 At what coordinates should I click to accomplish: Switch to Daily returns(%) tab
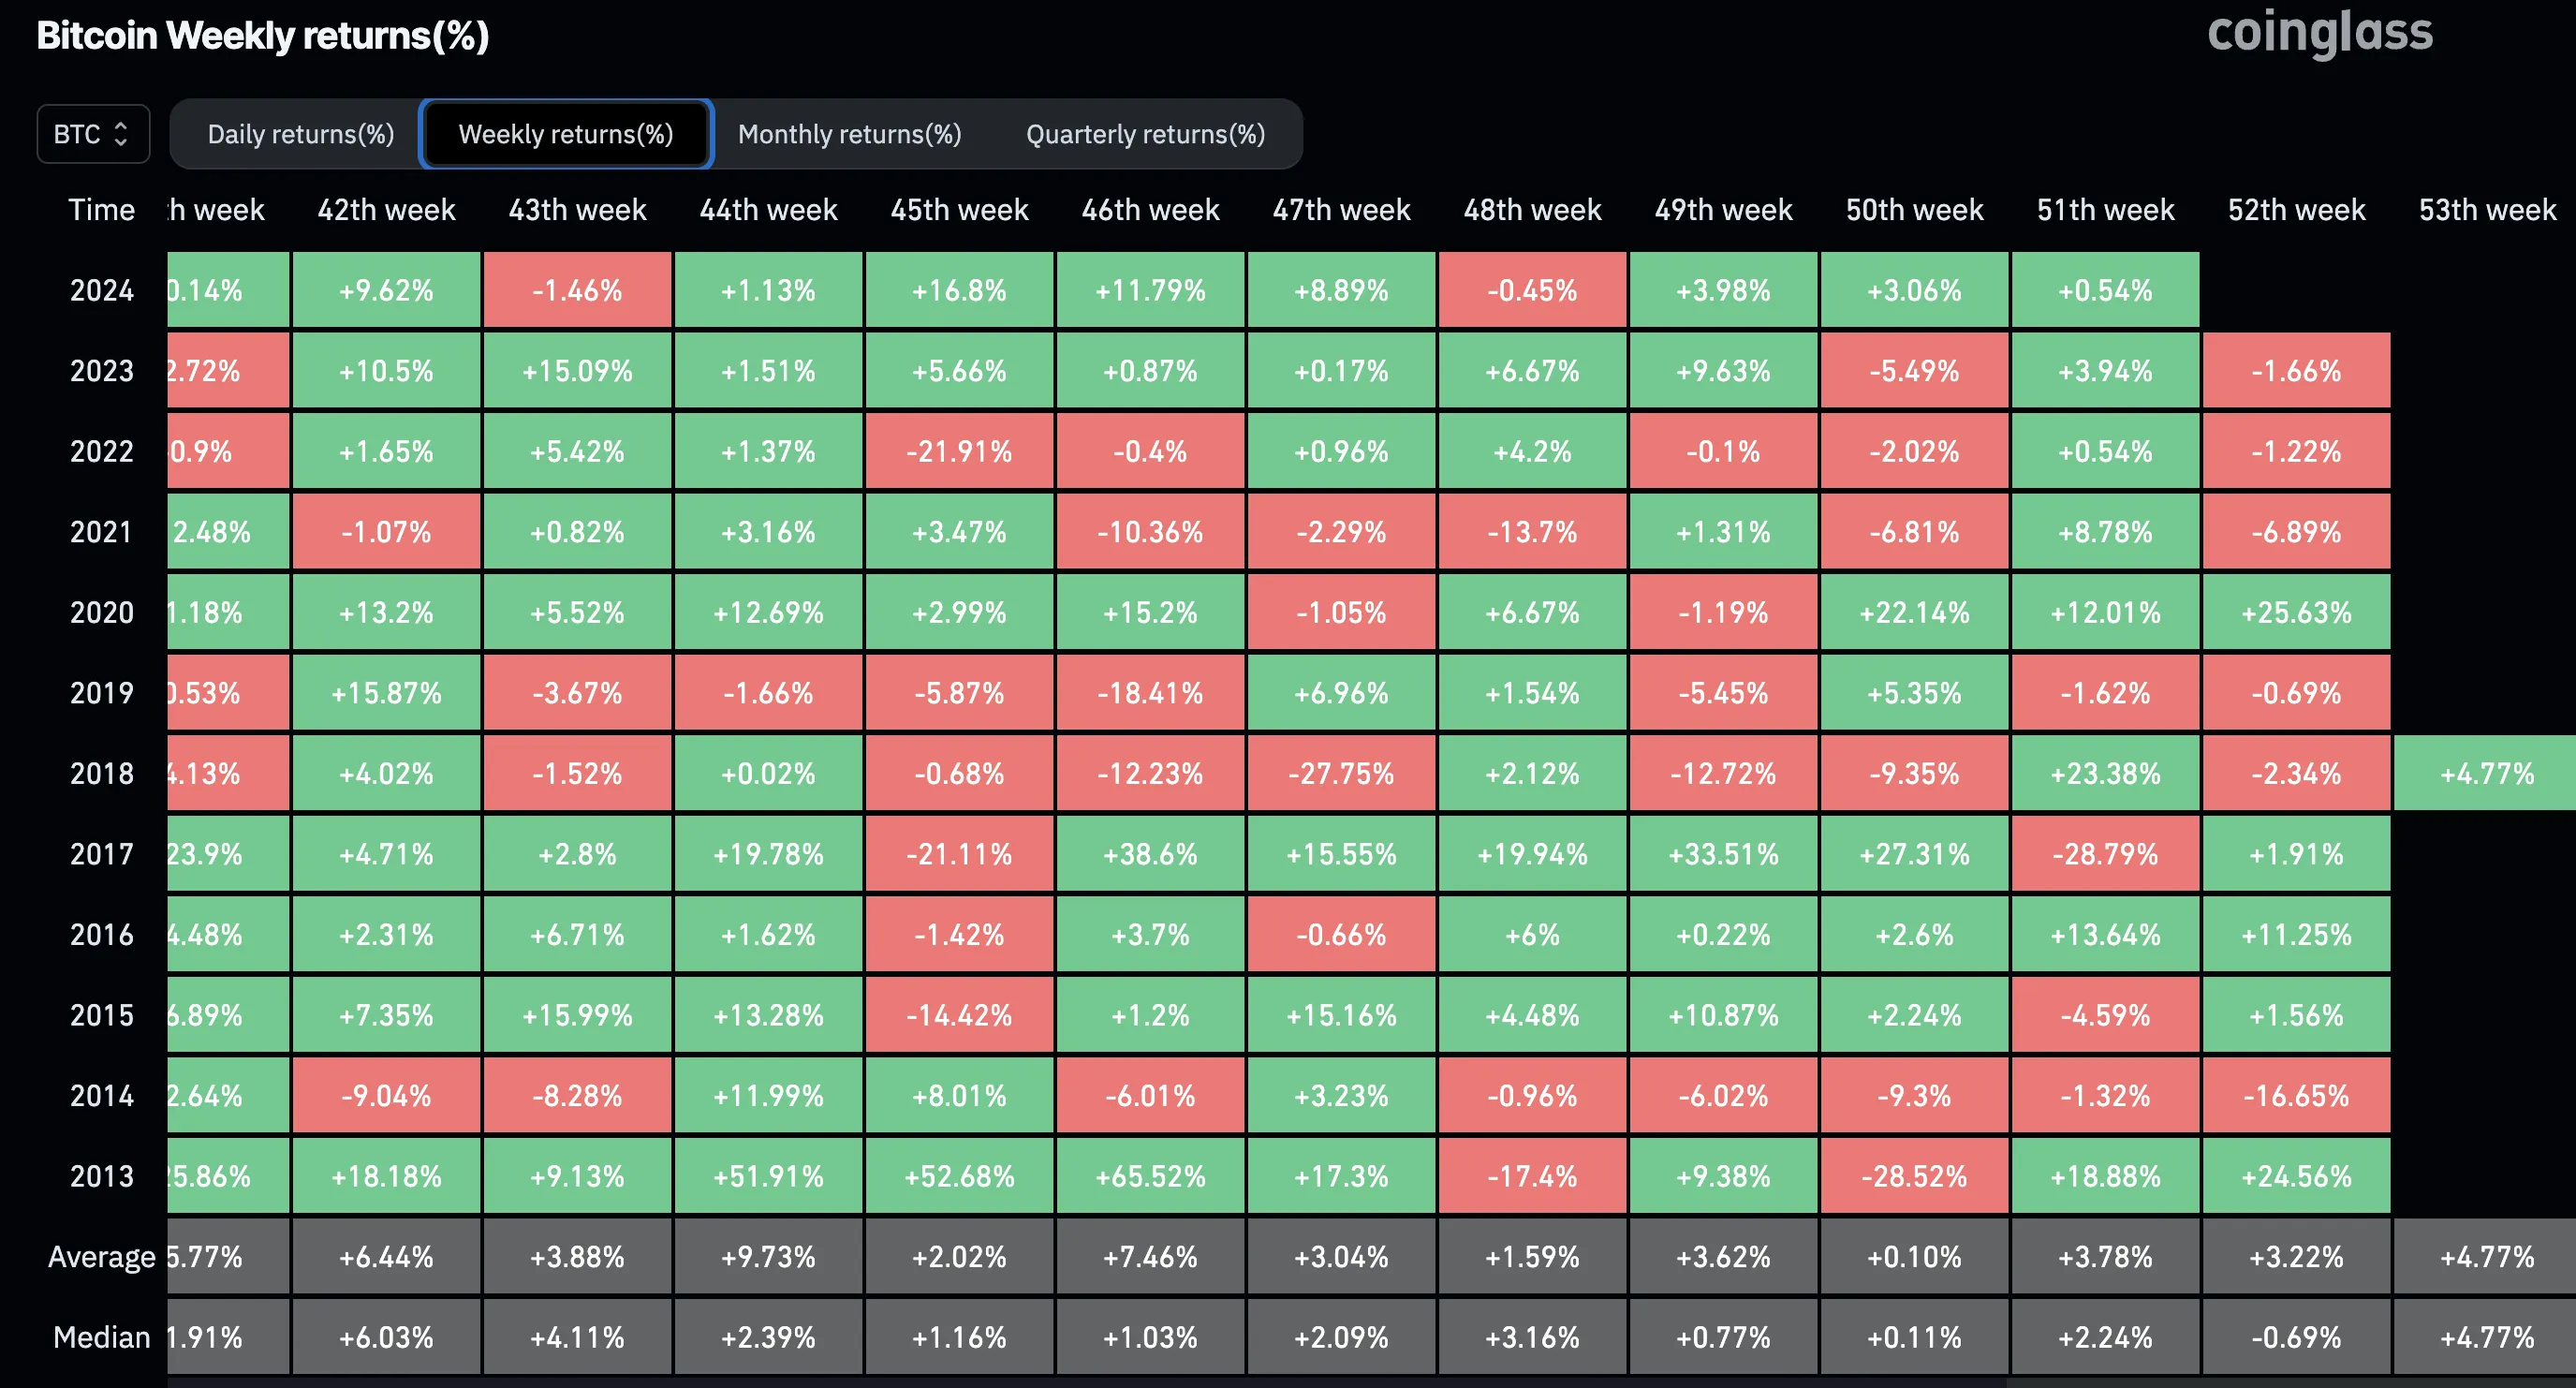tap(300, 134)
